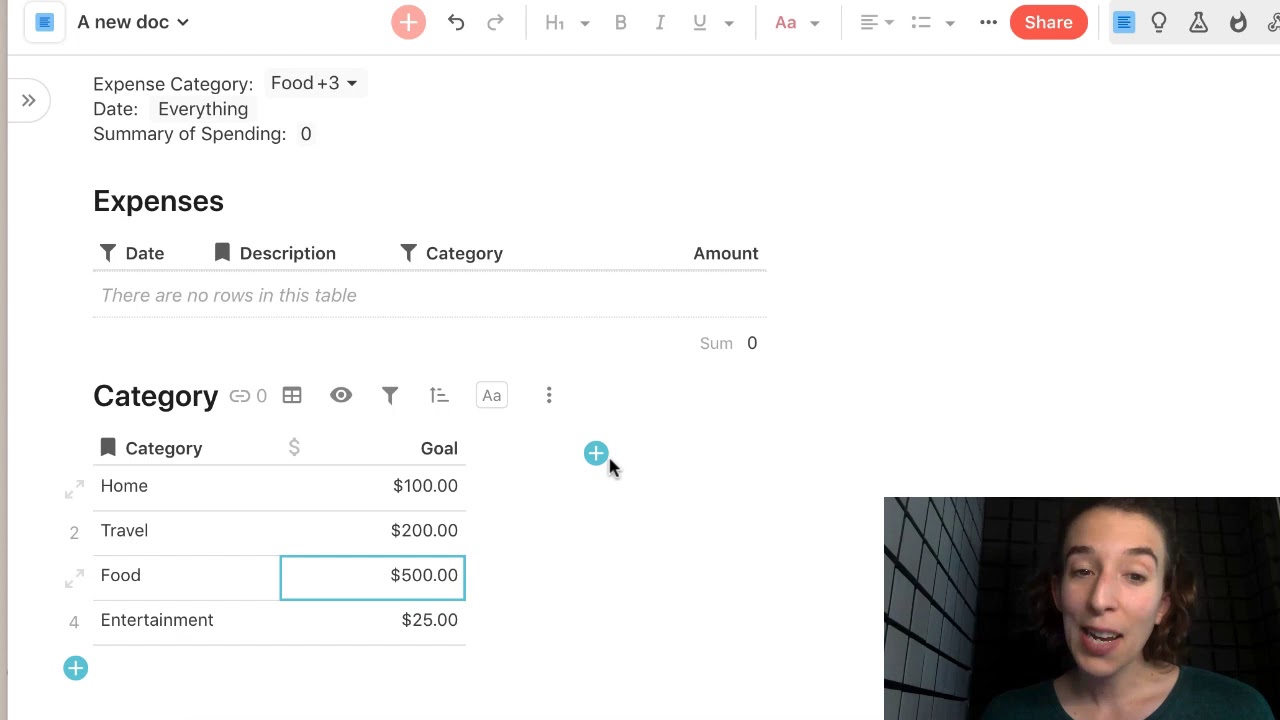Expand the underline options arrow
Screen dimensions: 1280x720
pos(729,23)
